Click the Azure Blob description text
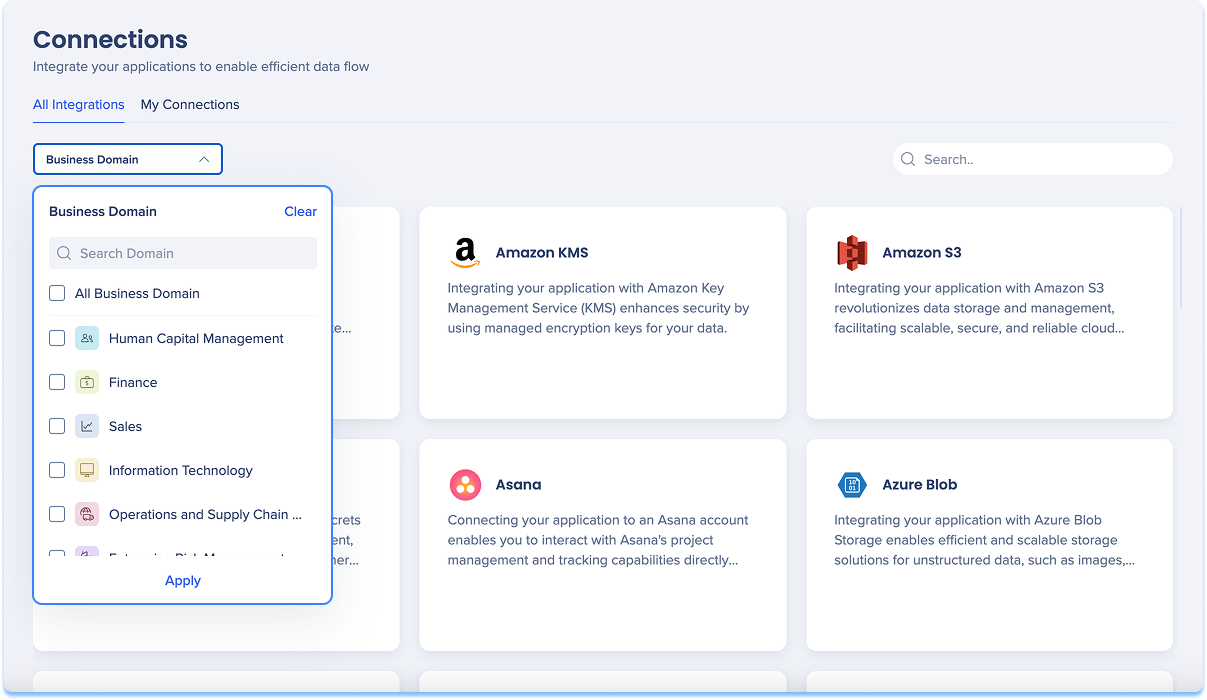The image size is (1207, 700). point(985,540)
